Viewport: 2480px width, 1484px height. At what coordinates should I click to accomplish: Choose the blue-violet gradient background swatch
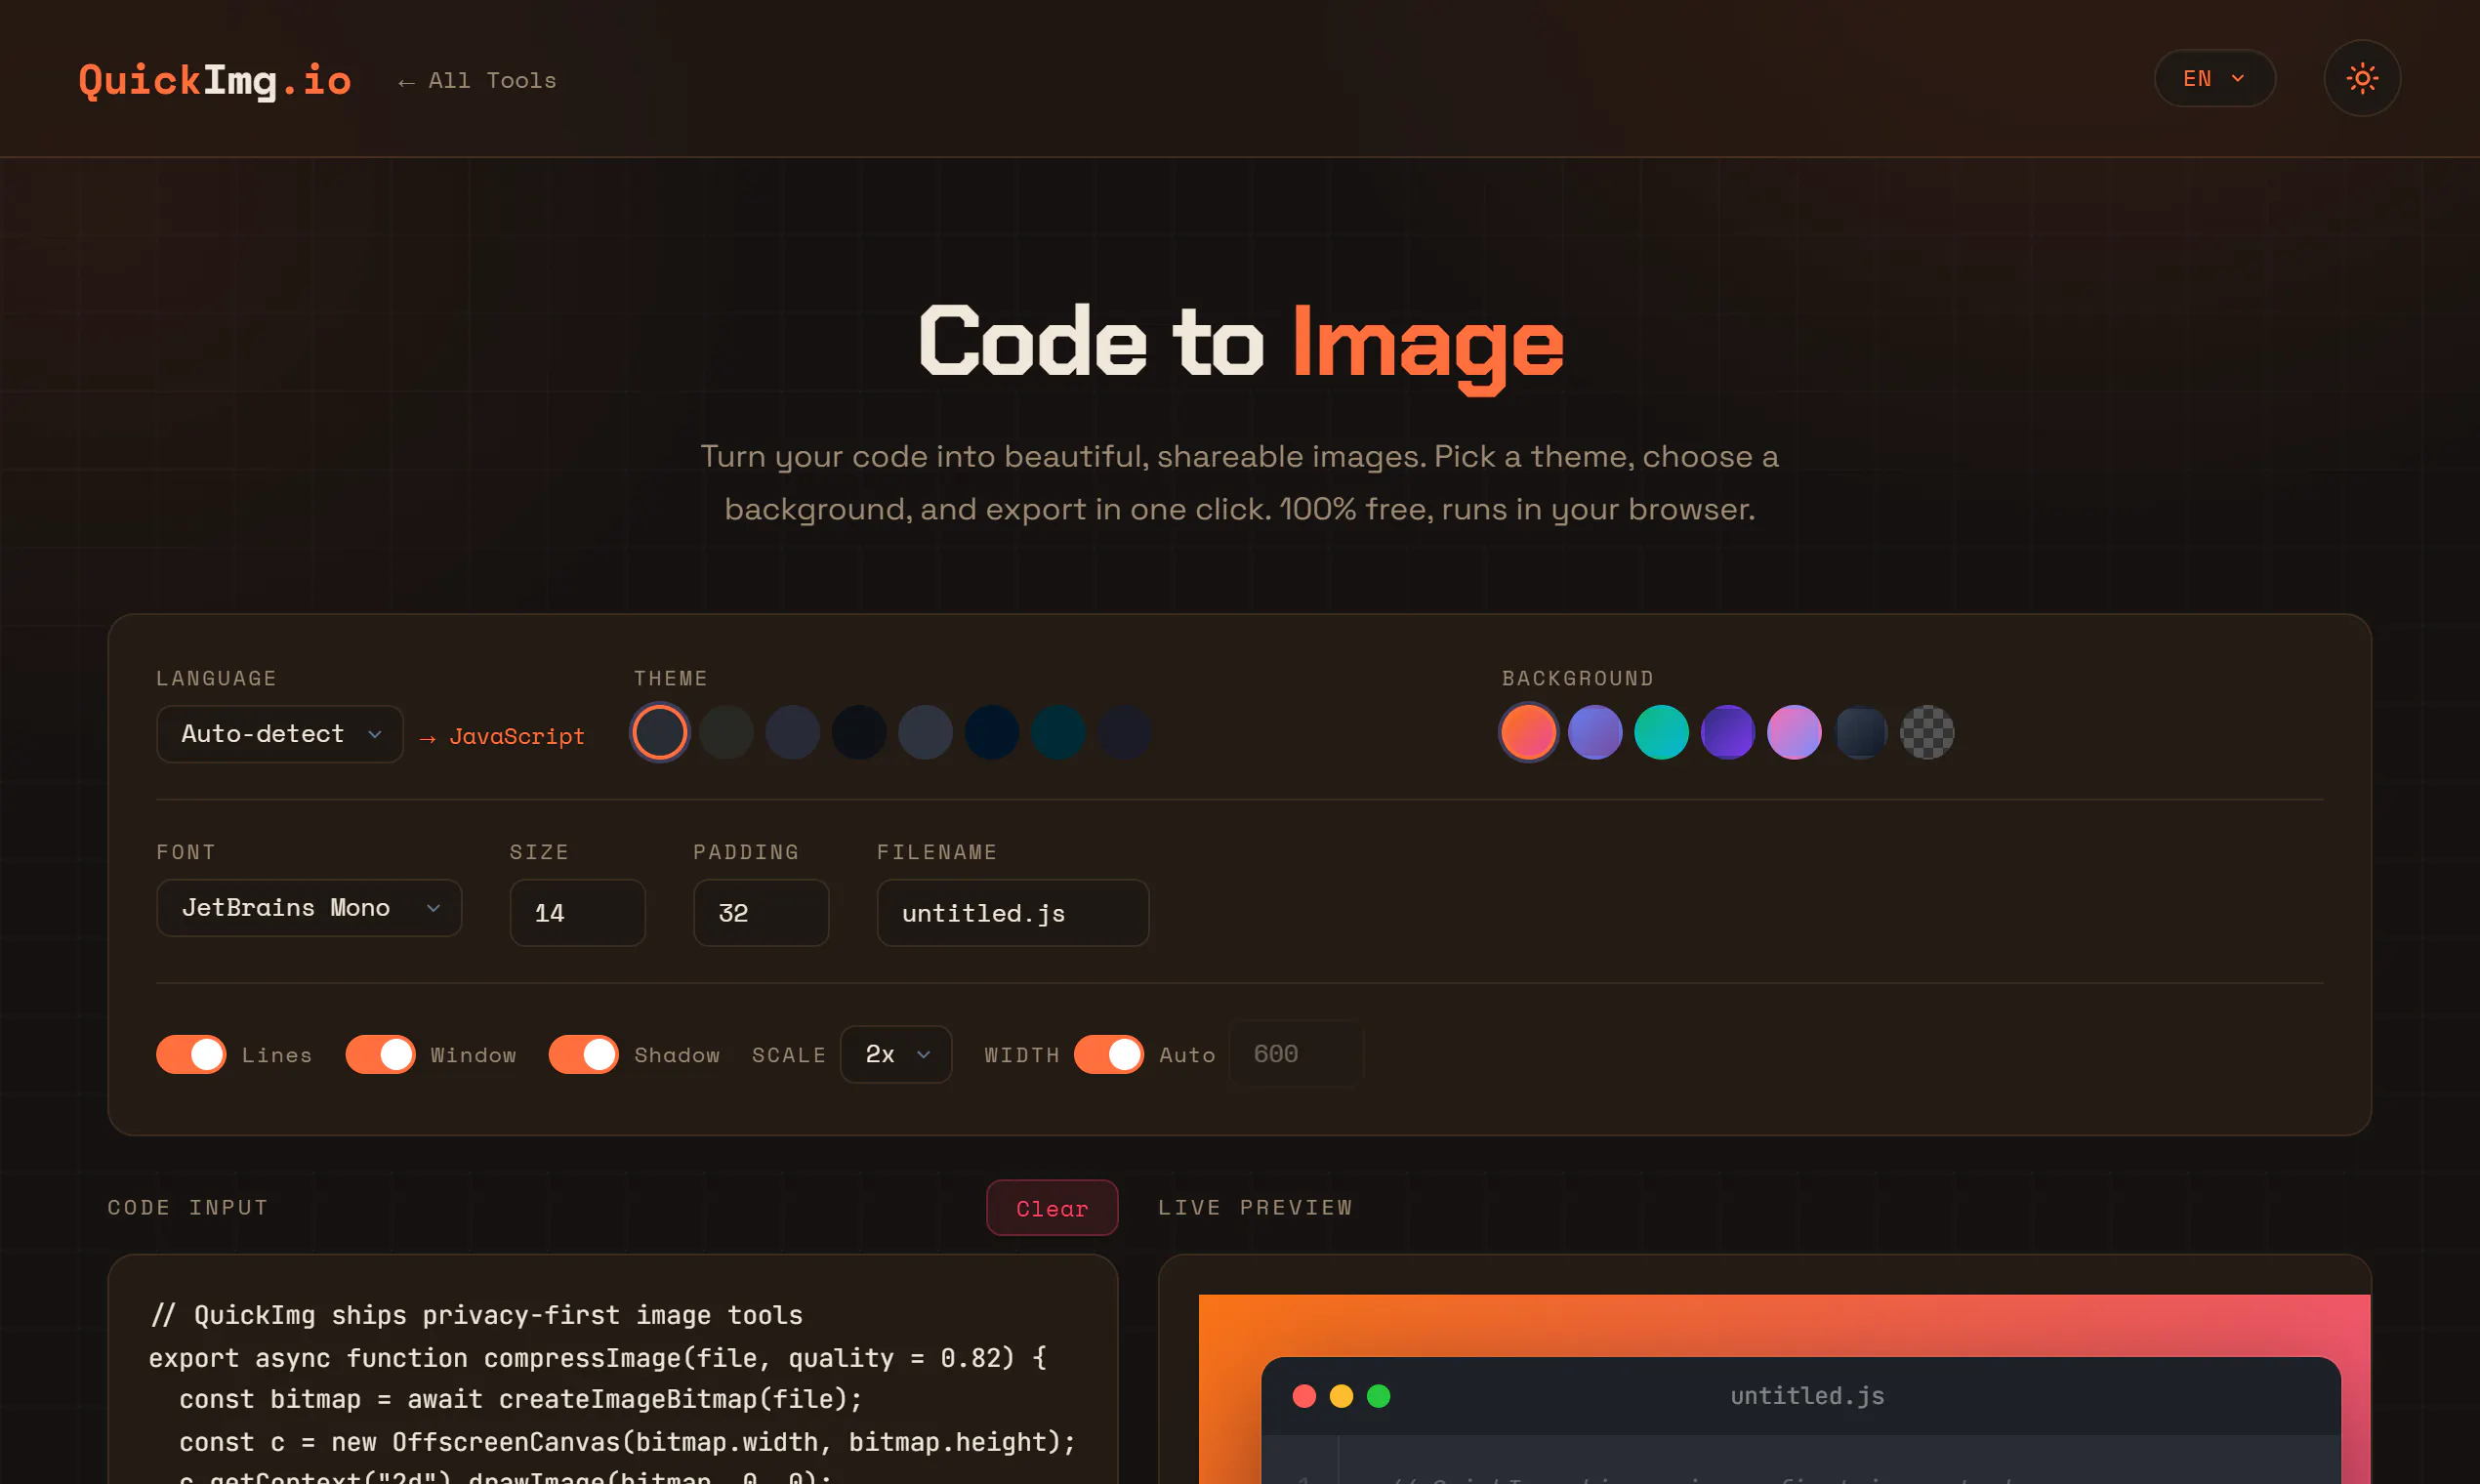tap(1595, 733)
